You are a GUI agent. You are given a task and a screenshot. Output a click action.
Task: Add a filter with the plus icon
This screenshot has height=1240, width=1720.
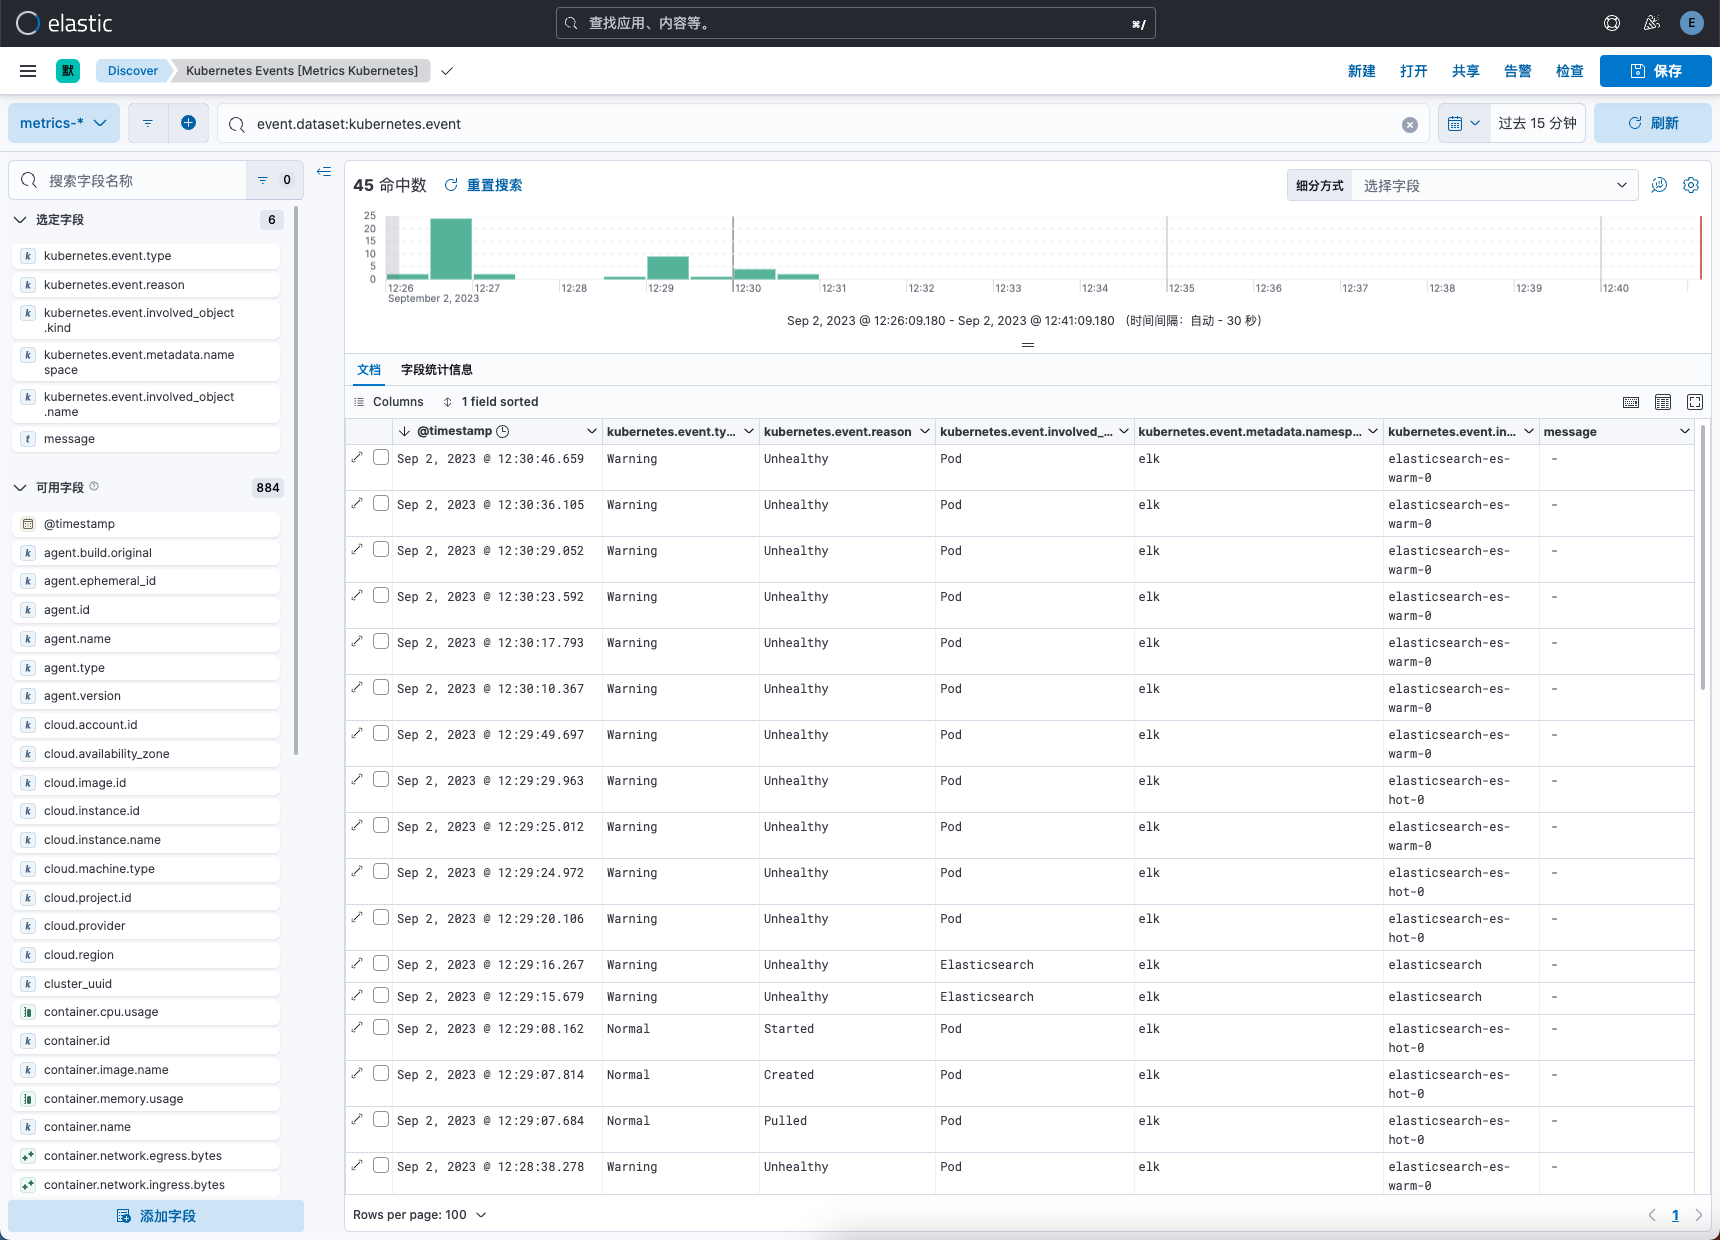pyautogui.click(x=188, y=123)
